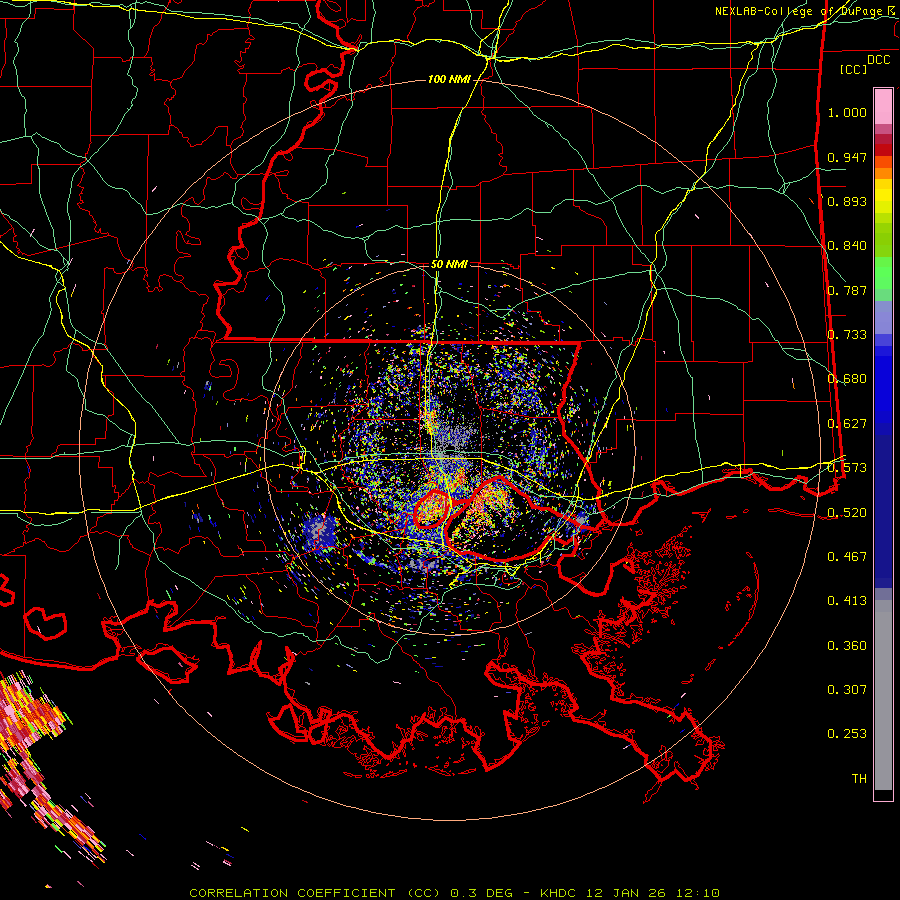Image resolution: width=900 pixels, height=900 pixels.
Task: Click the [CC] units label above color bar
Action: pos(854,69)
